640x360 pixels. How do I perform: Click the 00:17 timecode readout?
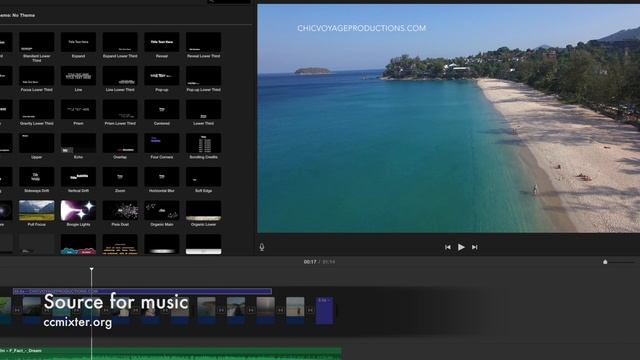point(310,262)
